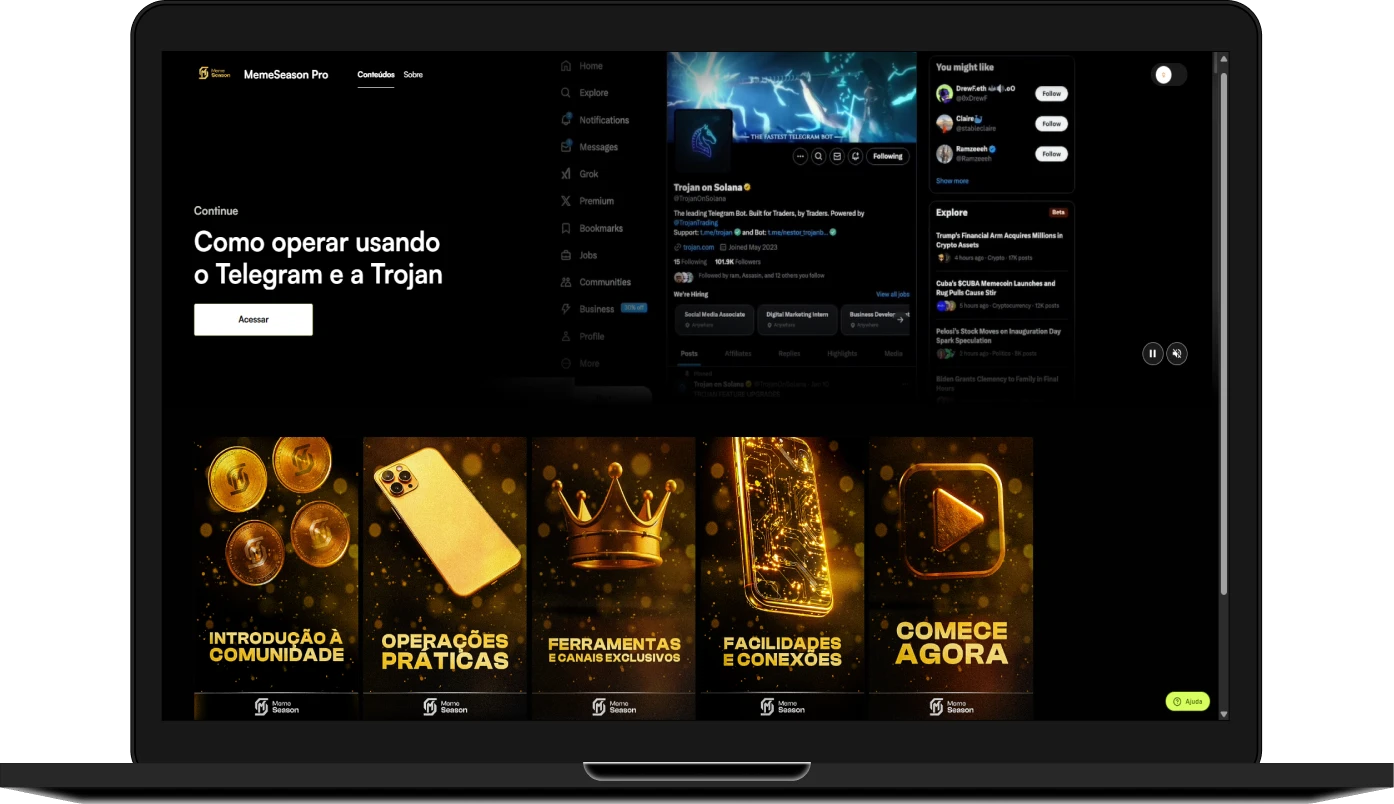Click the 'MemeSeason Pro' title text
1394x804 pixels.
click(286, 75)
